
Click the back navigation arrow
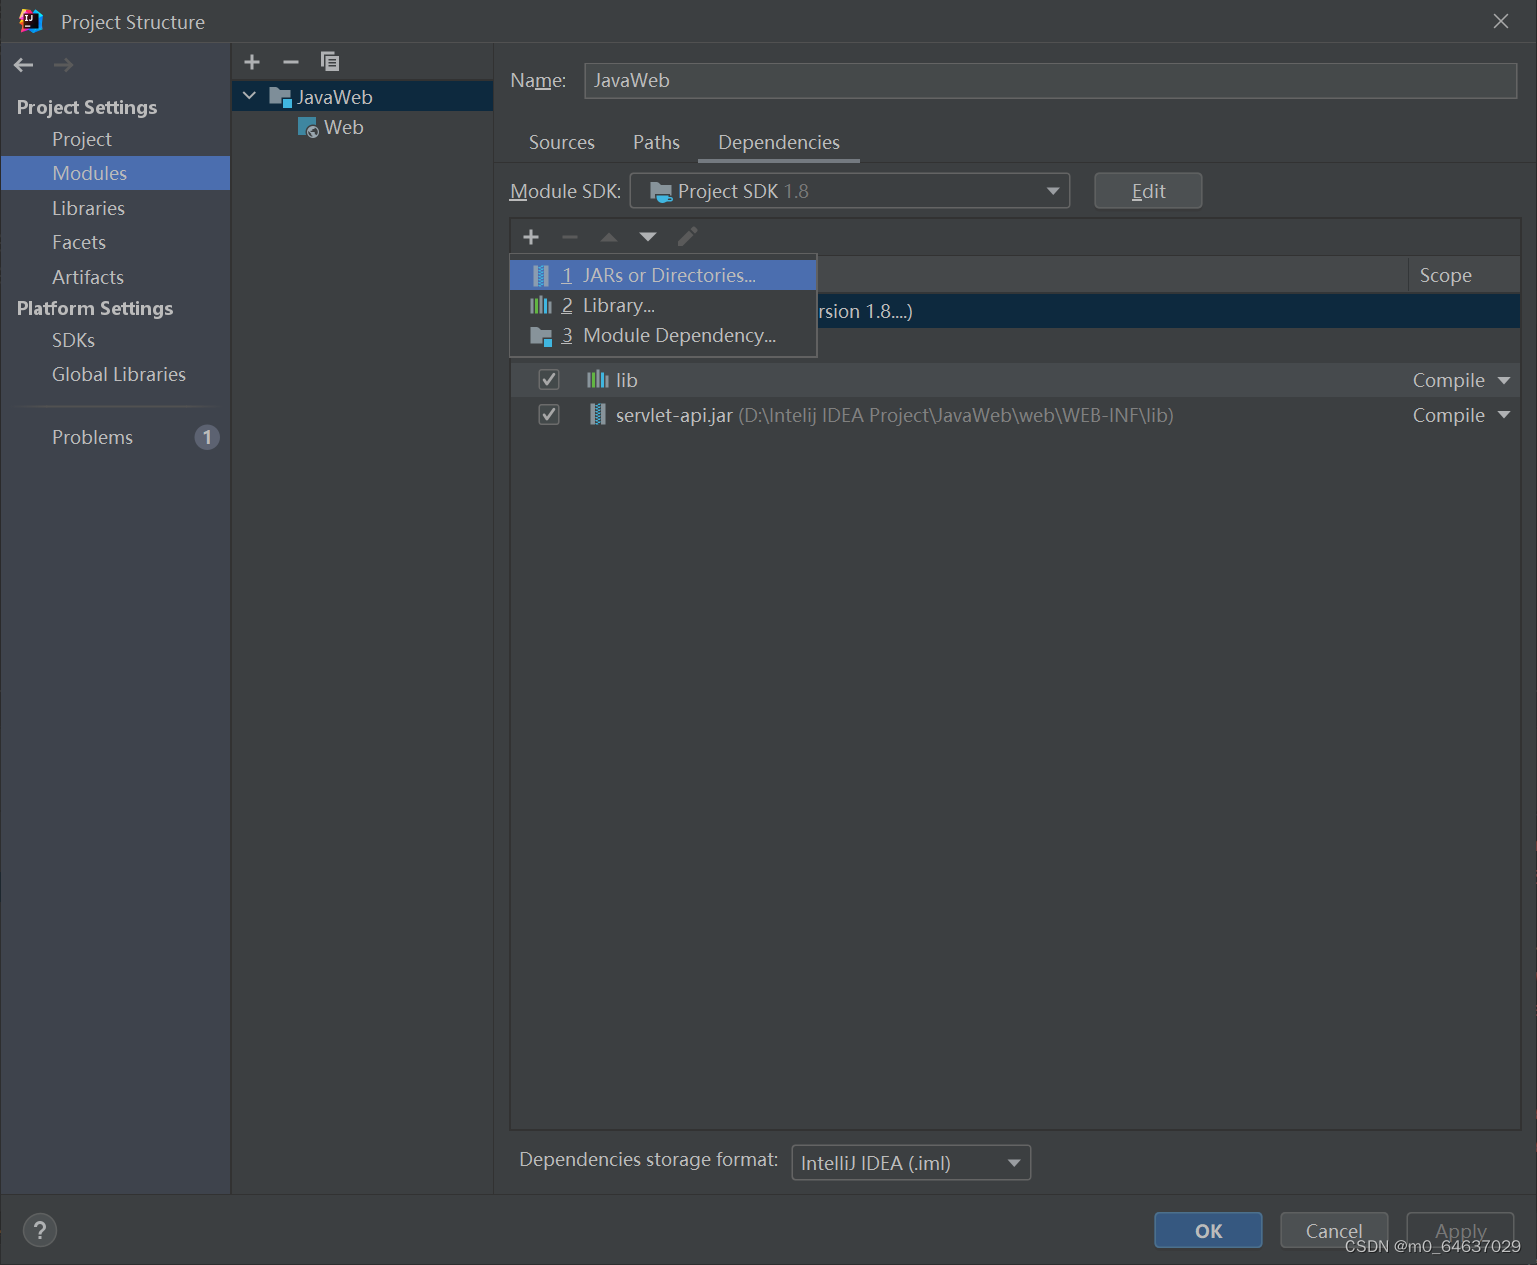click(24, 65)
